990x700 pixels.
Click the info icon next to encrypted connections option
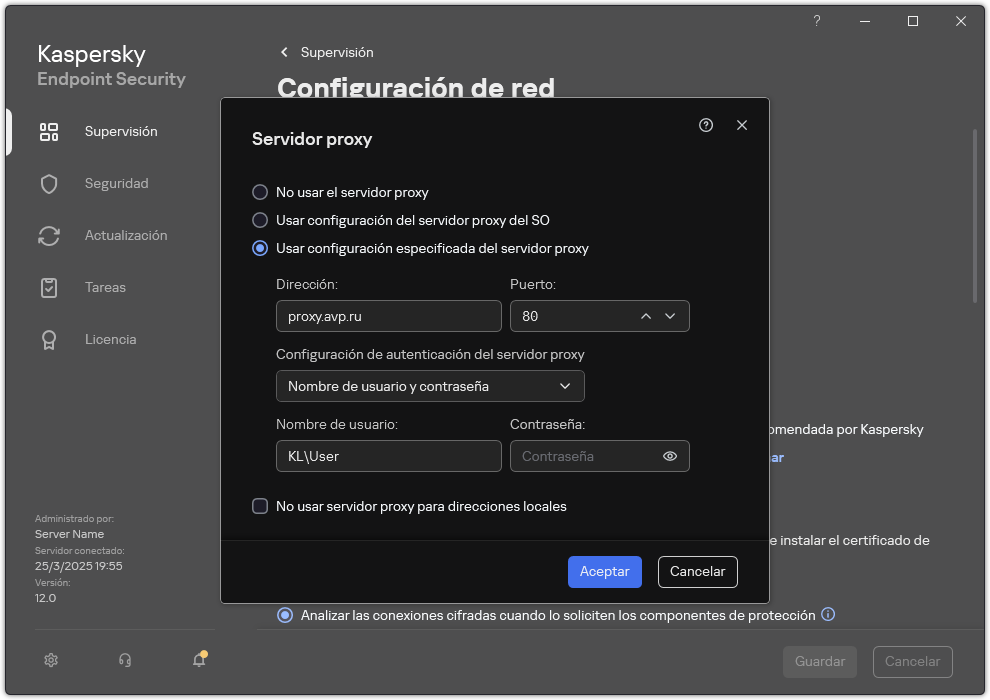pos(827,615)
